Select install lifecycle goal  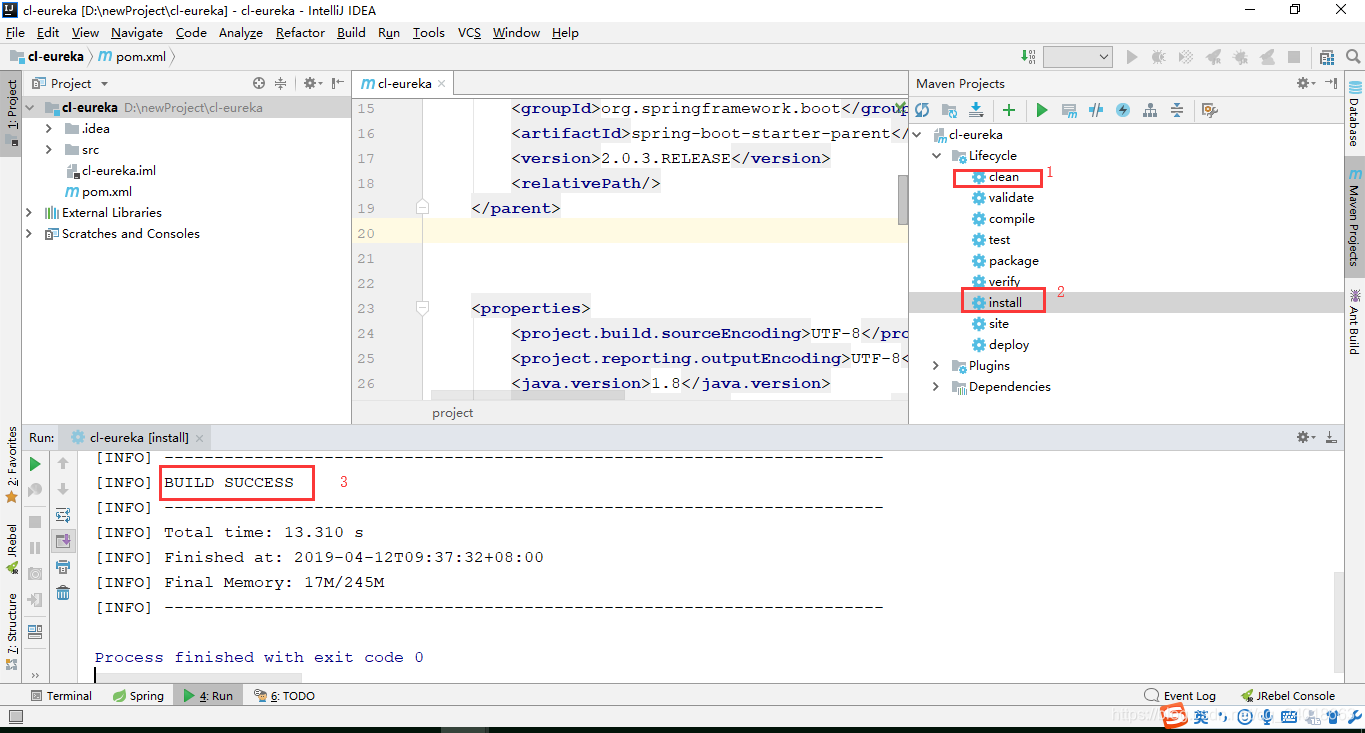pos(1005,302)
